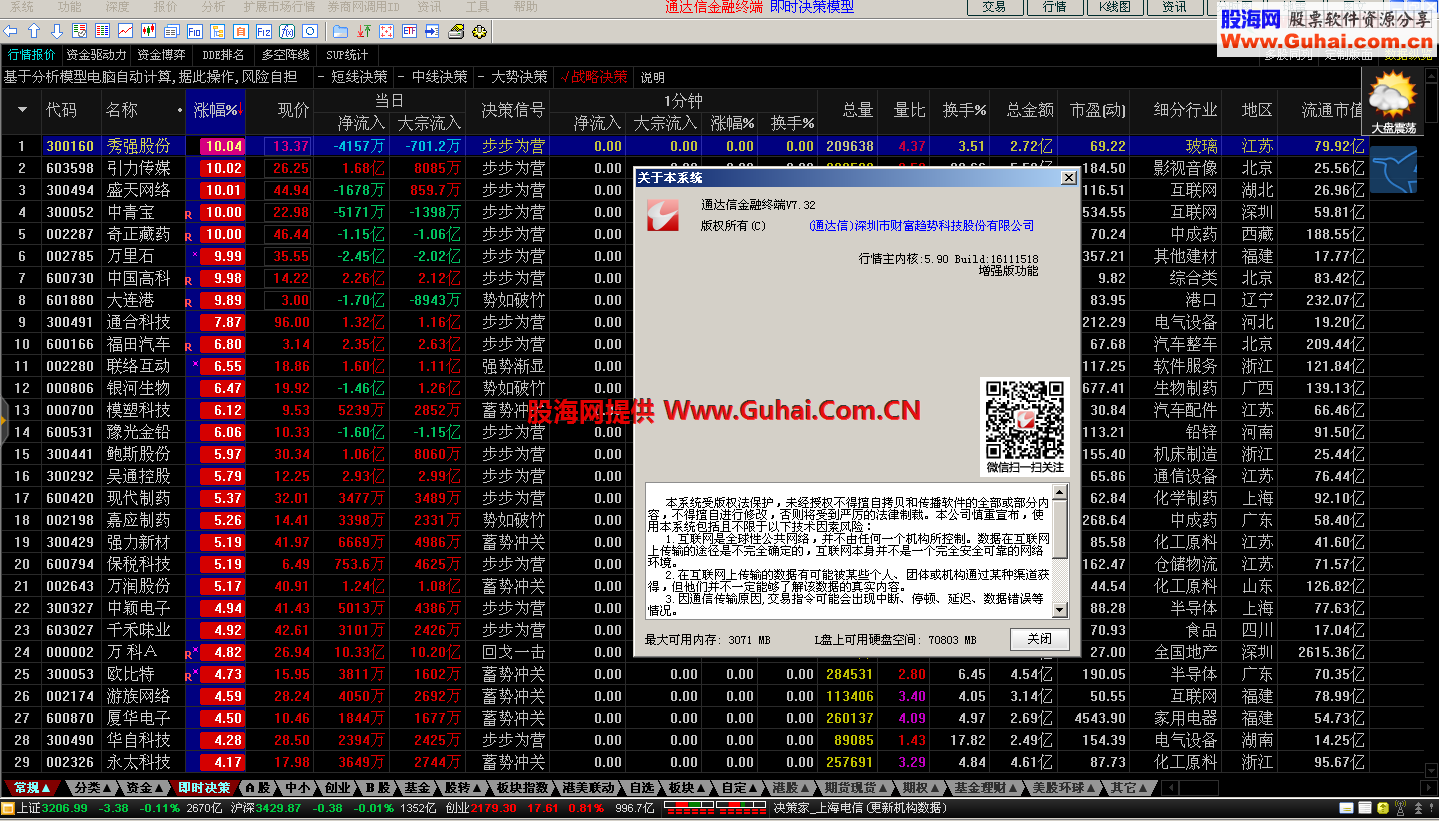Viewport: 1439px width, 821px height.
Task: Click the 交易 button at top
Action: pyautogui.click(x=994, y=7)
